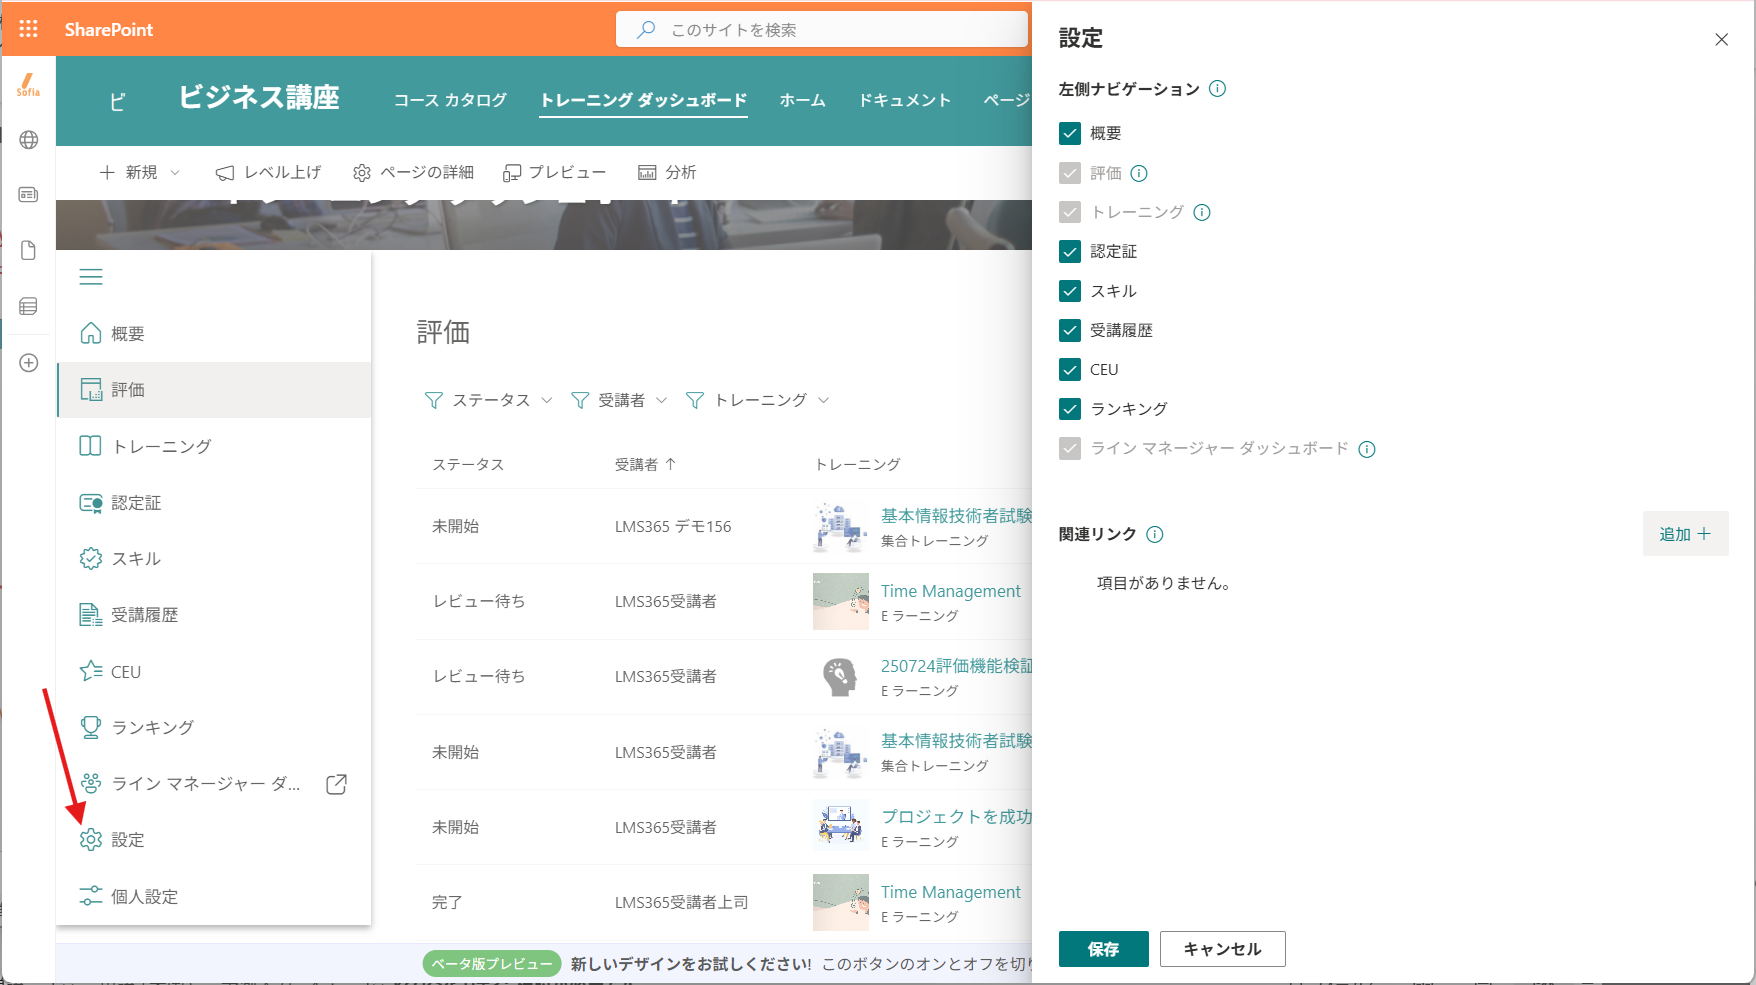Click the ビジネス講座 site title
This screenshot has height=985, width=1756.
[259, 98]
